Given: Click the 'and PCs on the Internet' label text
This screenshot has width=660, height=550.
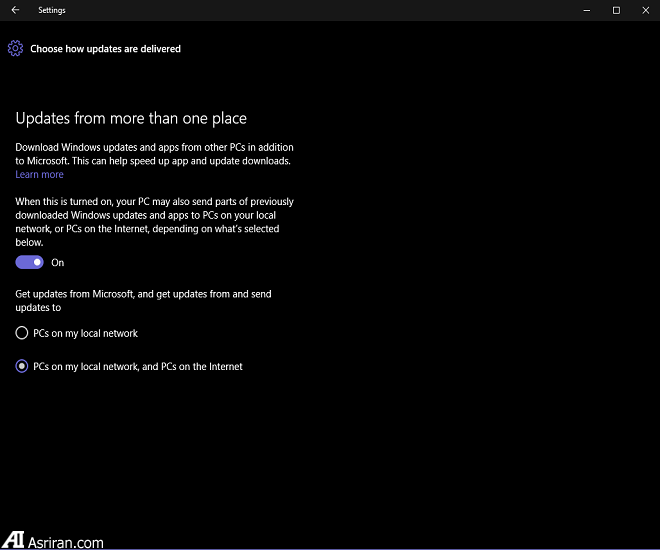Looking at the screenshot, I should coord(190,367).
